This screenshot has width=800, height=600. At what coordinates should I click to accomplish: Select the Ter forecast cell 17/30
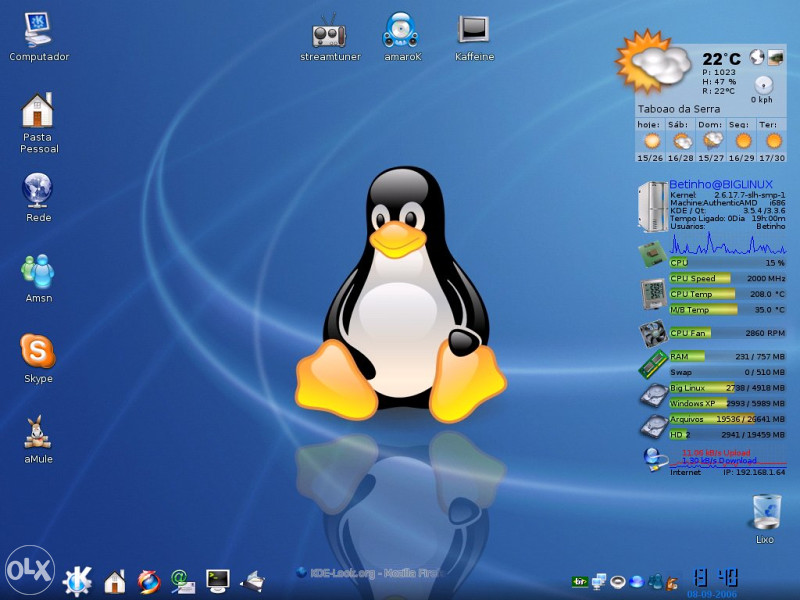point(771,141)
